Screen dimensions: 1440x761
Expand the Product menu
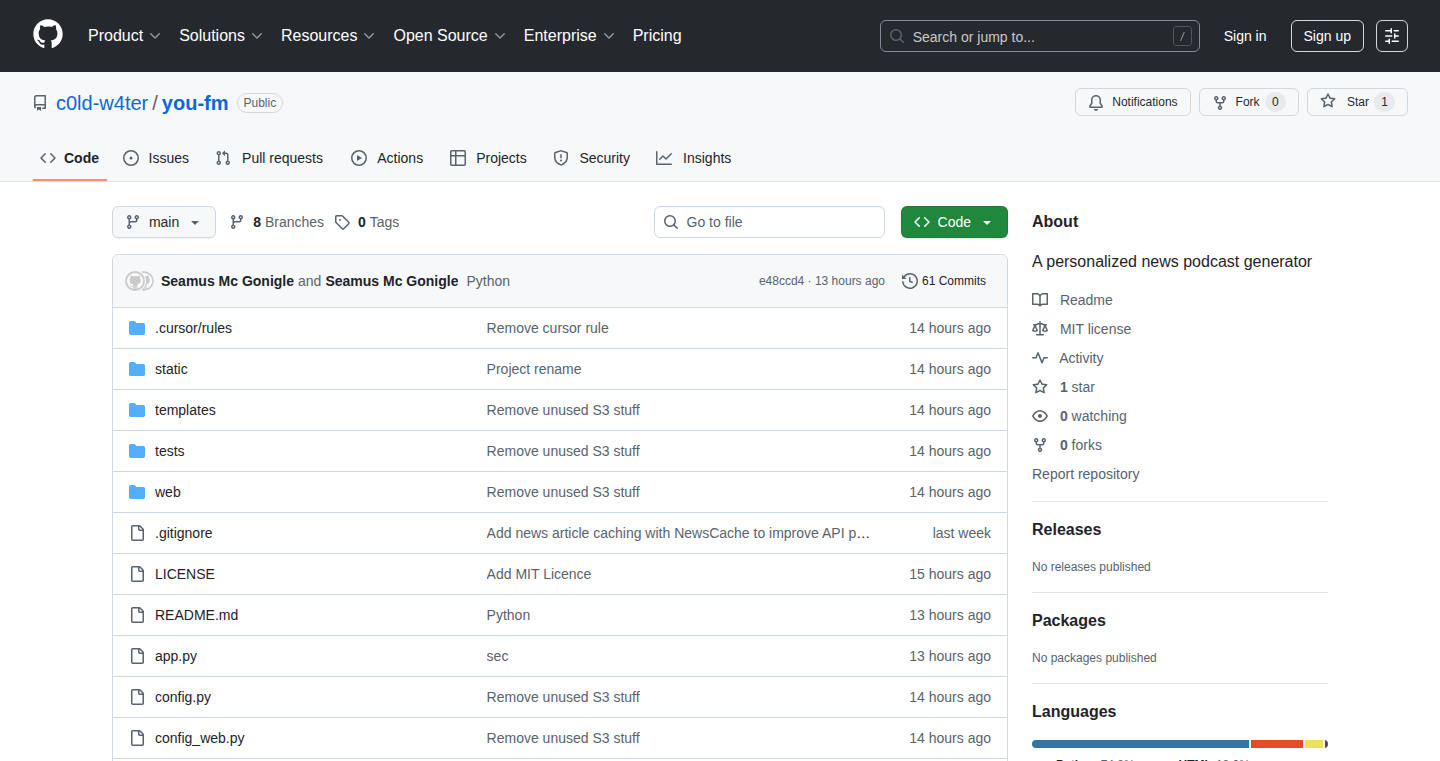(124, 35)
